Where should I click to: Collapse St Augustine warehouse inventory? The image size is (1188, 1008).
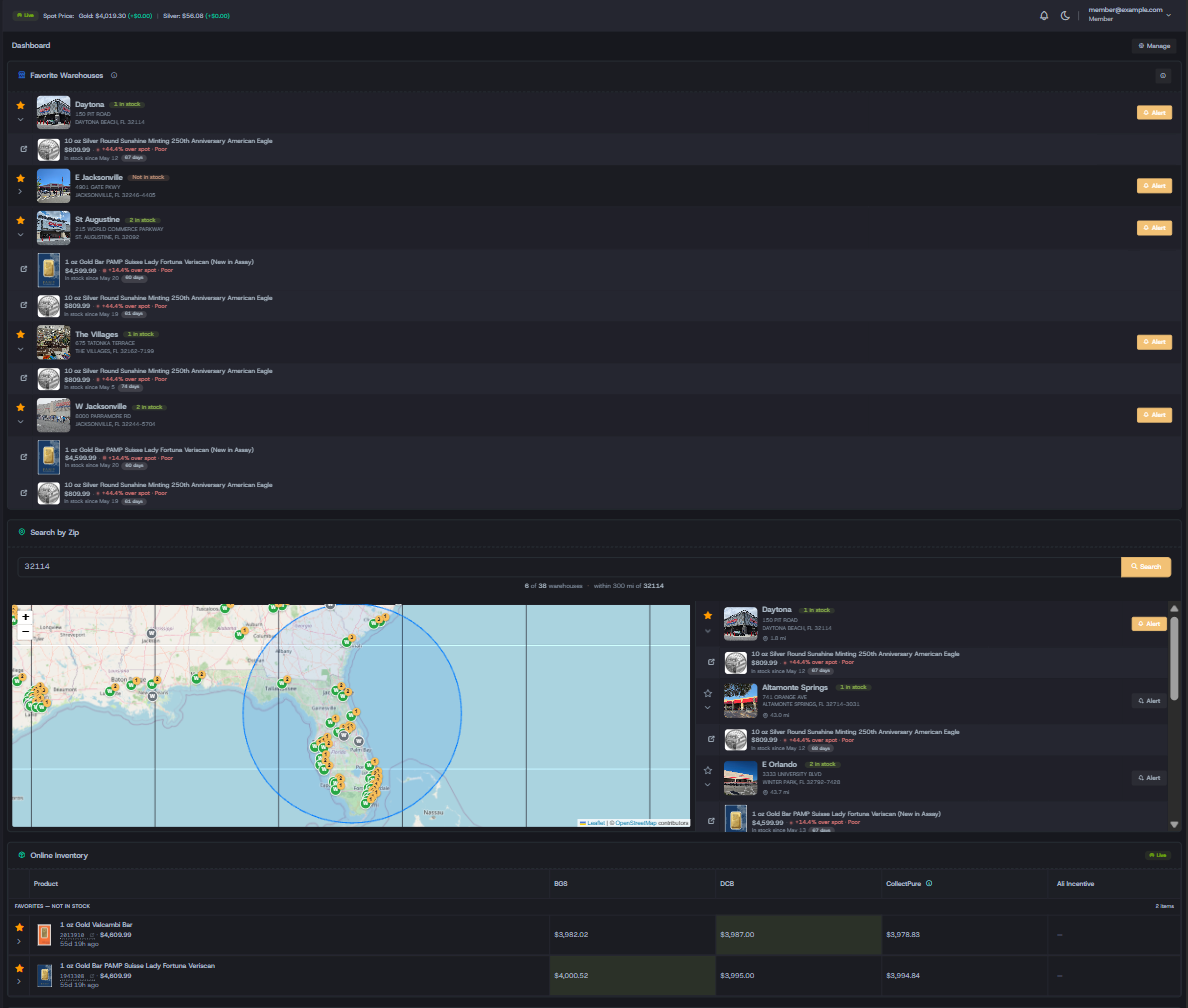(20, 235)
